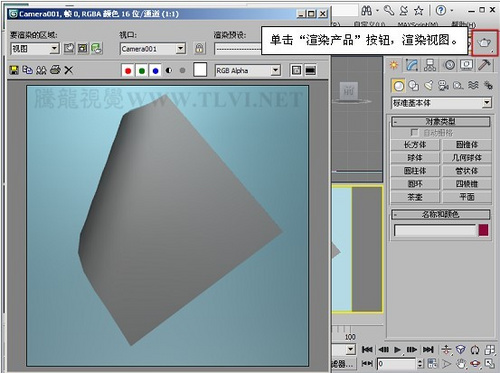
Task: Open the 帮助(H) menu
Action: pos(463,24)
